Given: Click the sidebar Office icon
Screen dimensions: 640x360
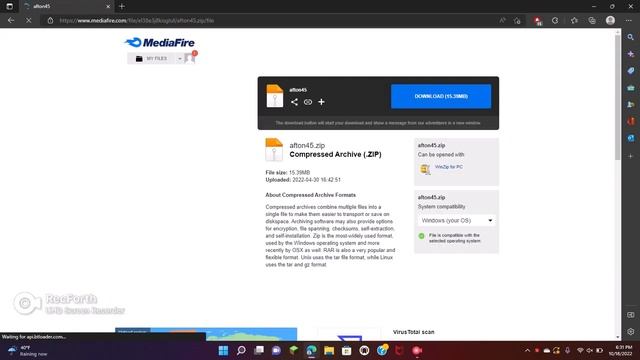Looking at the screenshot, I should click(631, 121).
